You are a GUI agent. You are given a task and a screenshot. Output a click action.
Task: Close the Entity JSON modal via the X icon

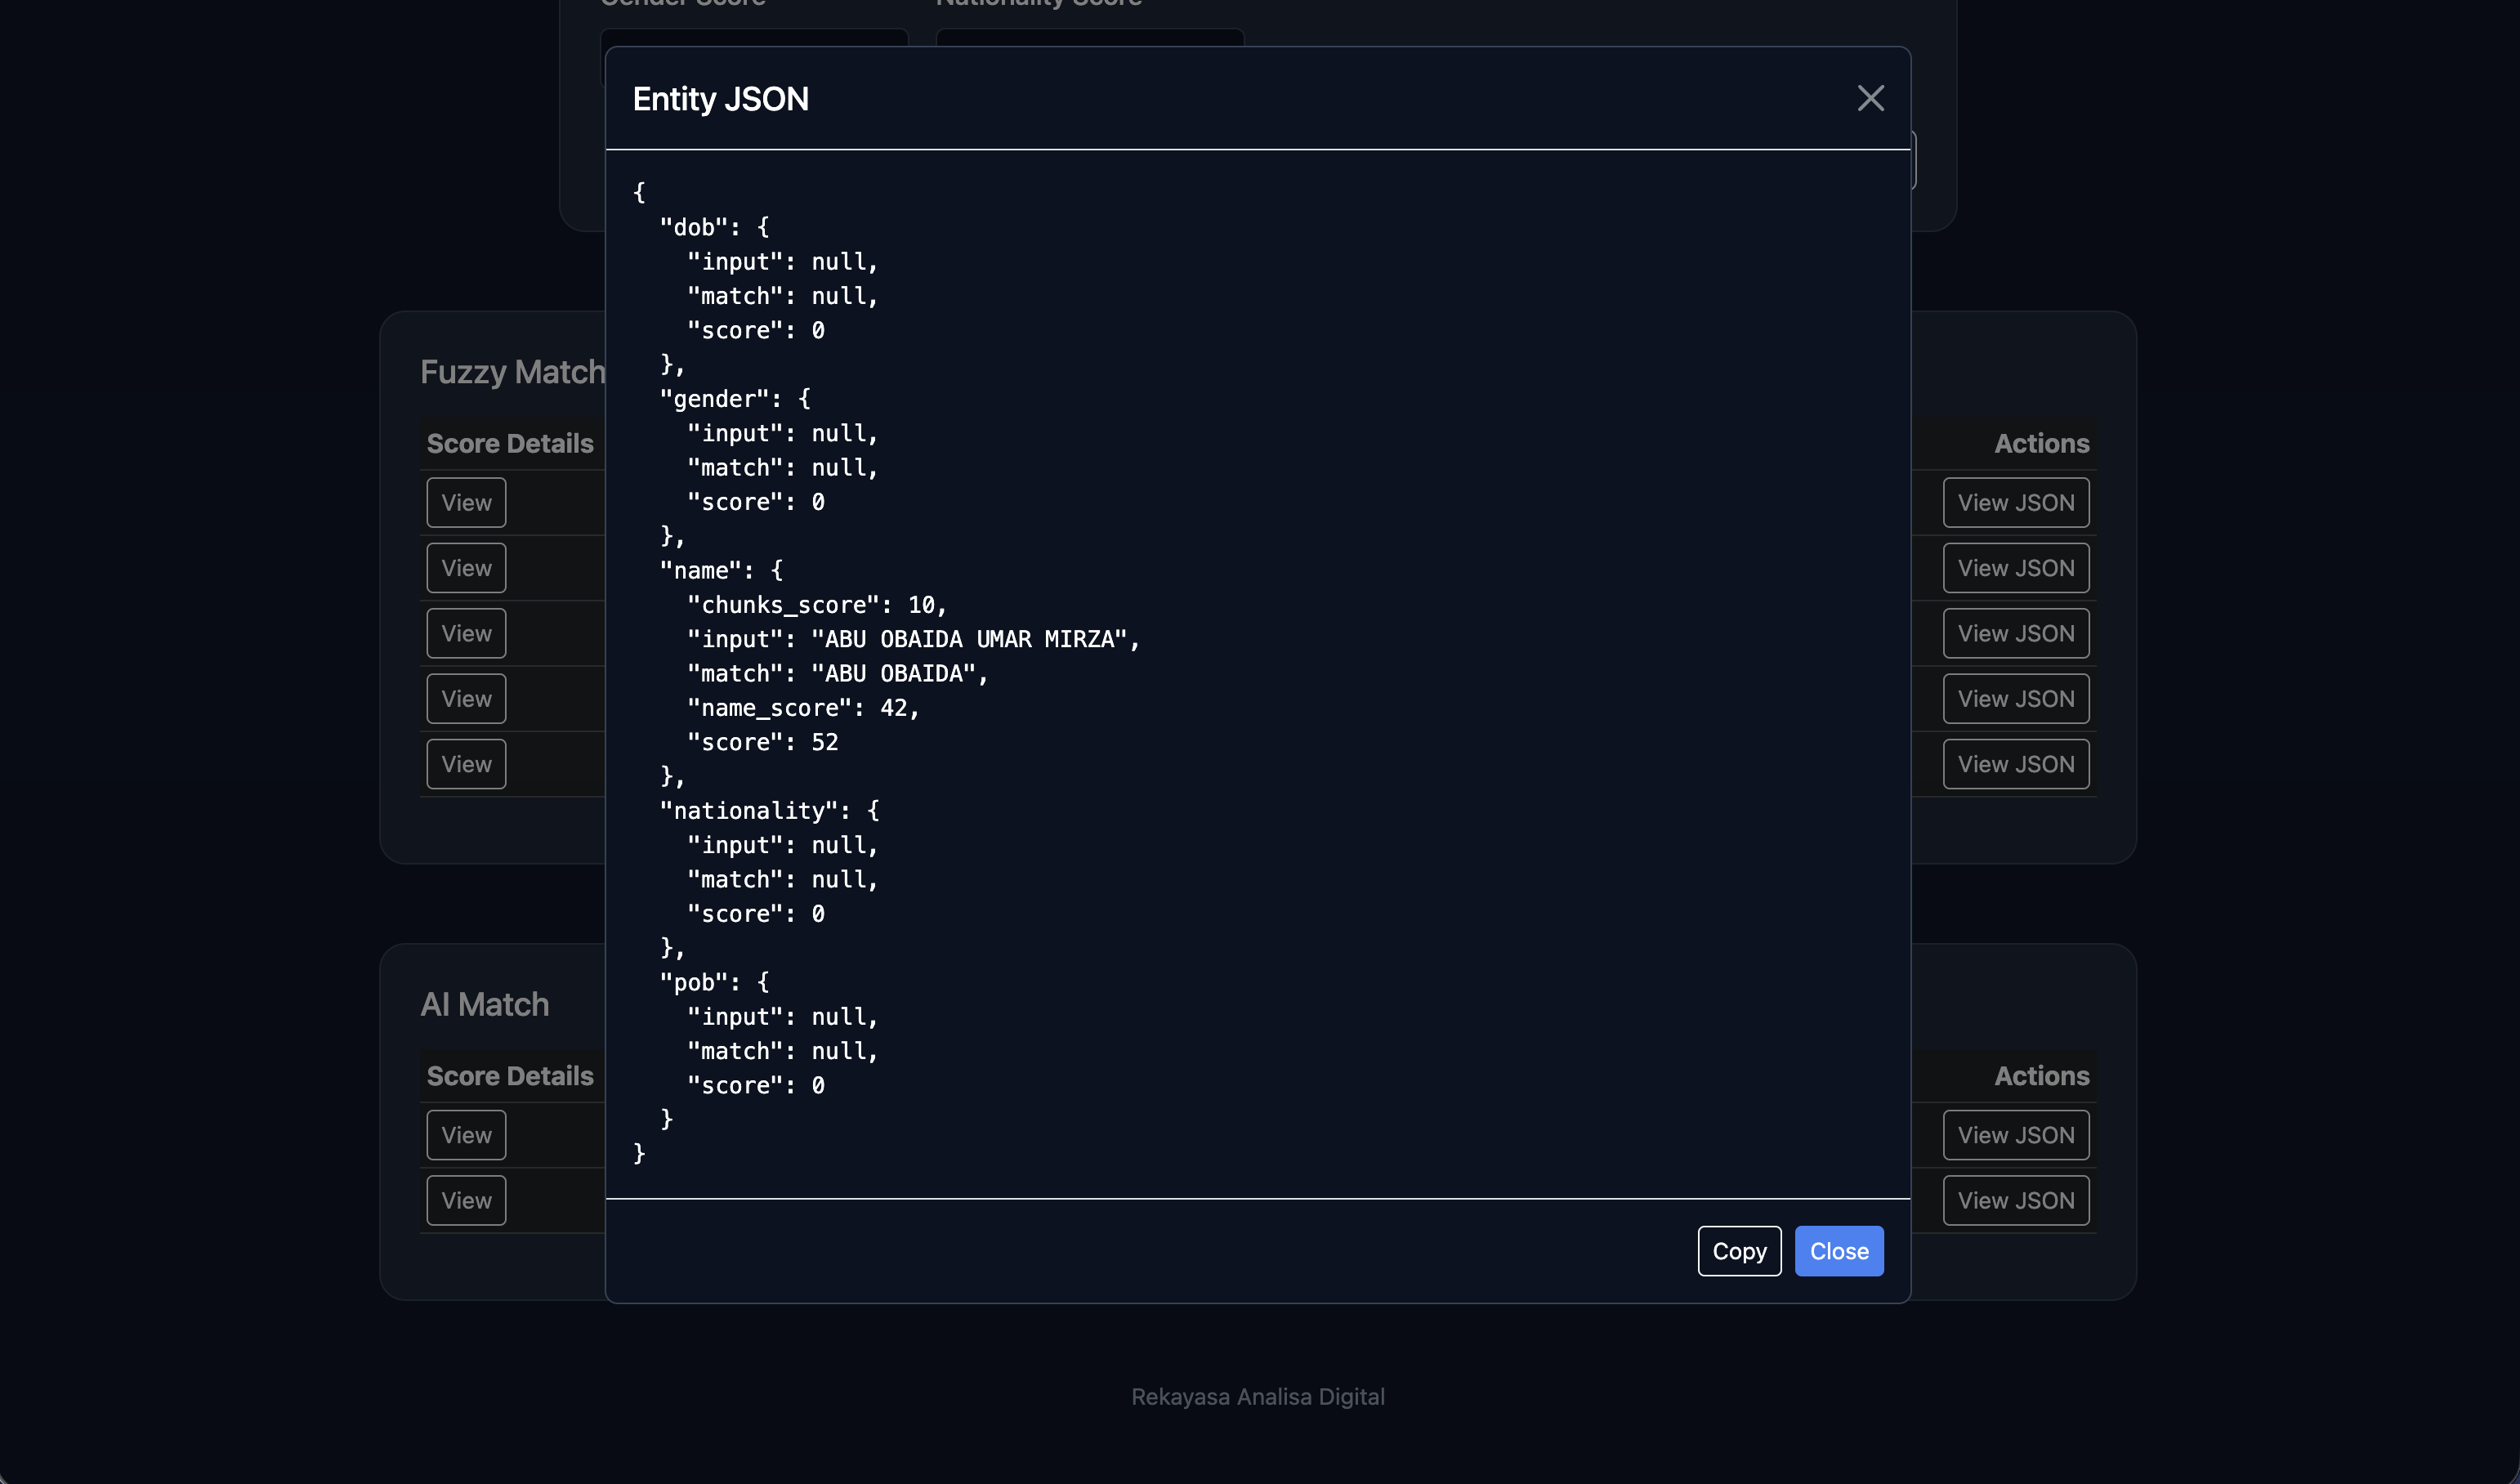point(1870,98)
